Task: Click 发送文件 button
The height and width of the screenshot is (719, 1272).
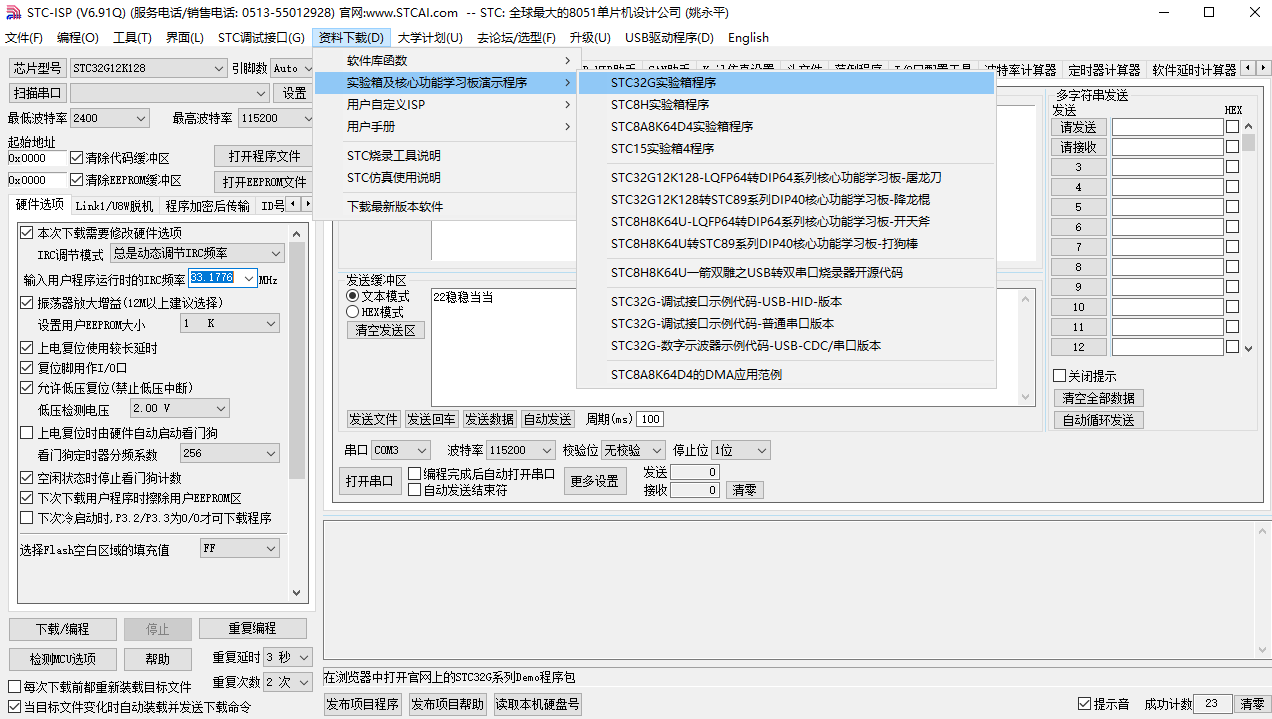Action: click(373, 419)
